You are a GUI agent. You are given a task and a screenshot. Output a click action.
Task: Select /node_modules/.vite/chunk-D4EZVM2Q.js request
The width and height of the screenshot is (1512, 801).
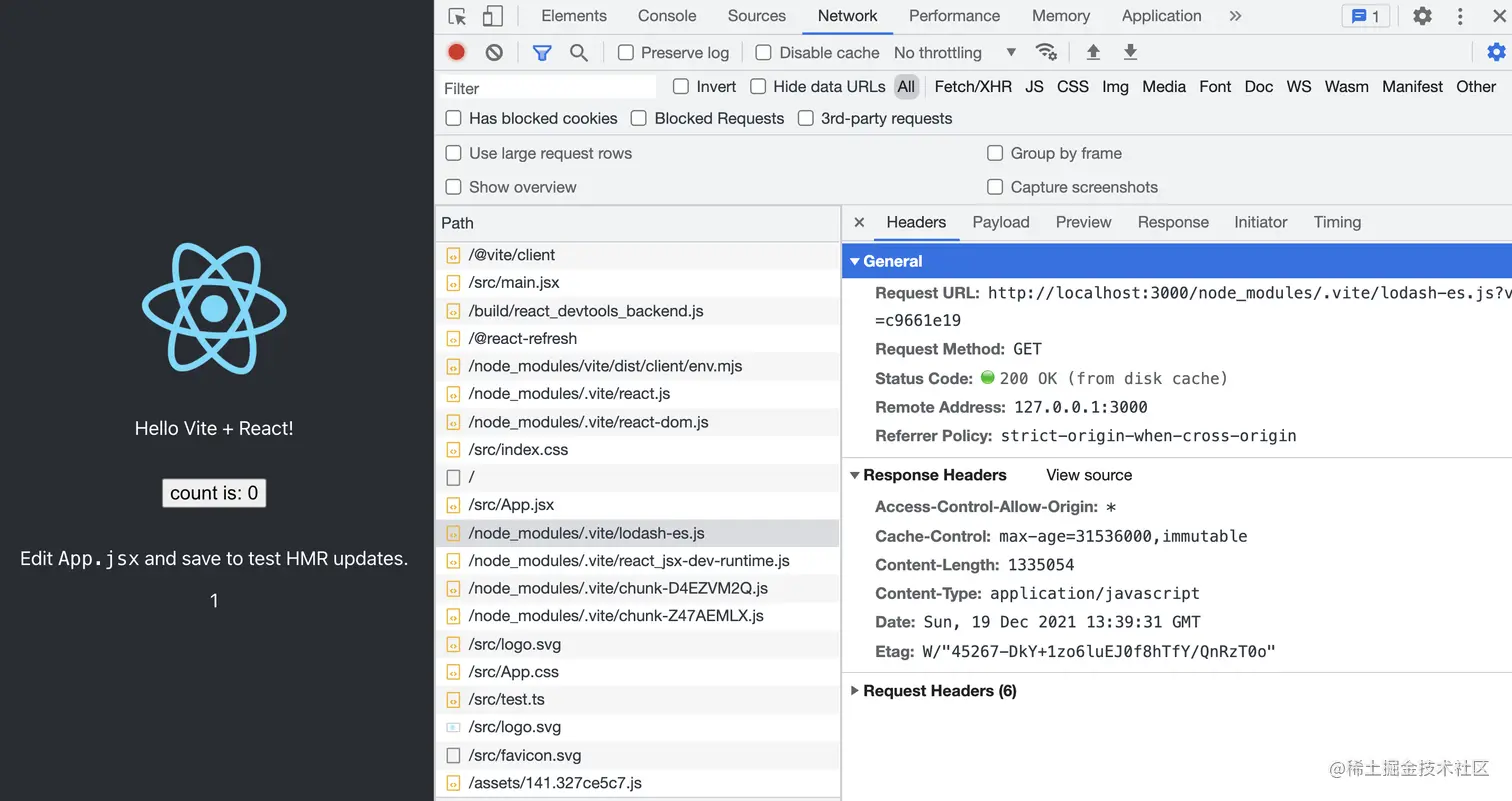(638, 588)
